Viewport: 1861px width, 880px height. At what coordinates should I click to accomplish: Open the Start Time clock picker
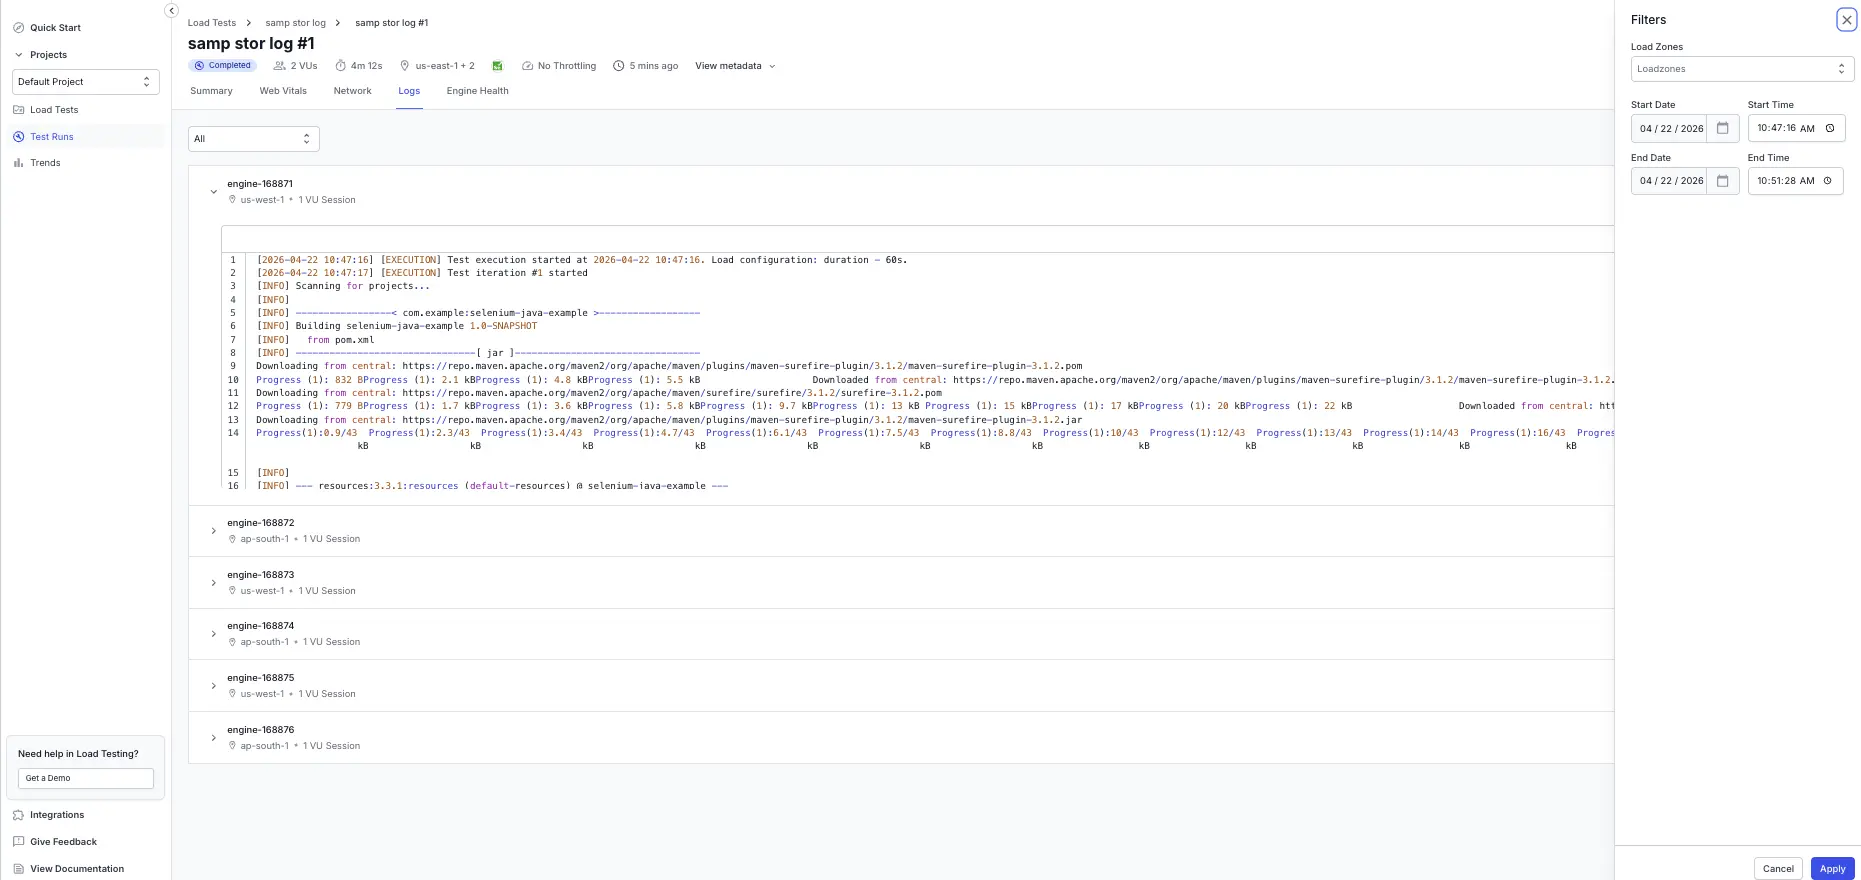click(1829, 129)
